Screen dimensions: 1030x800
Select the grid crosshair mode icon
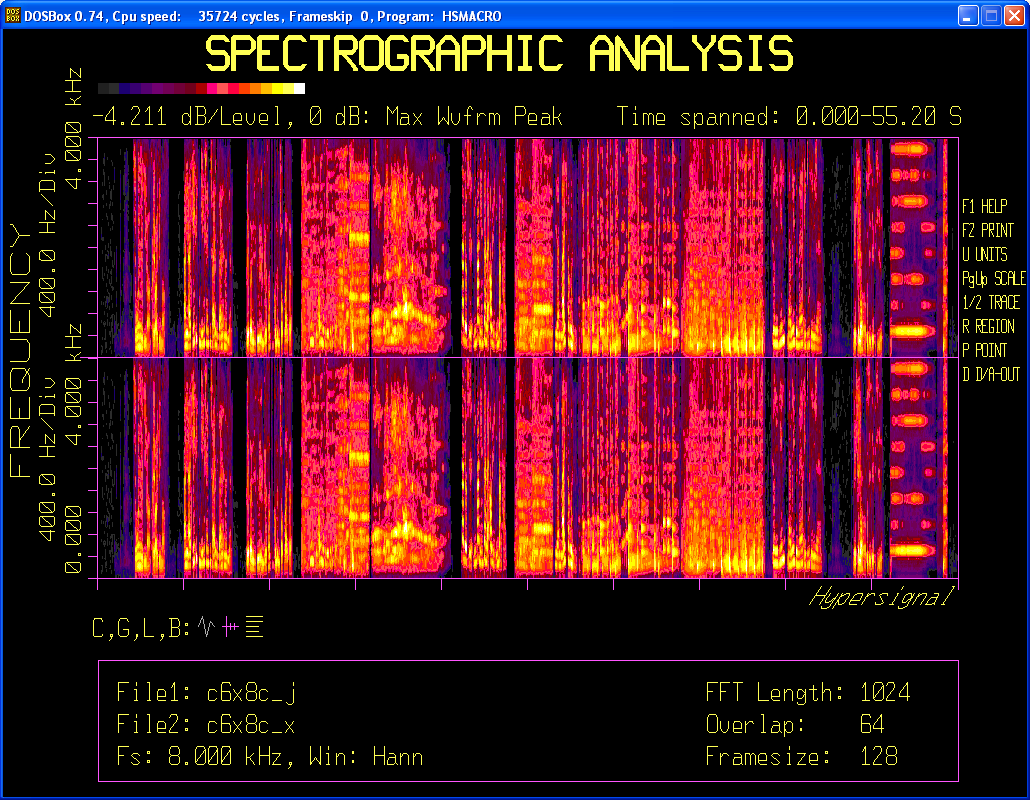(230, 627)
